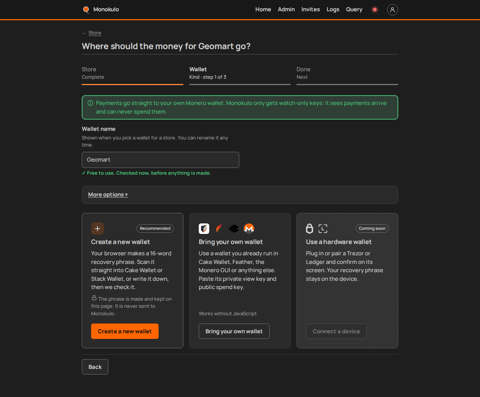The width and height of the screenshot is (480, 397).
Task: Click the Bring your own wallet button
Action: tap(234, 331)
